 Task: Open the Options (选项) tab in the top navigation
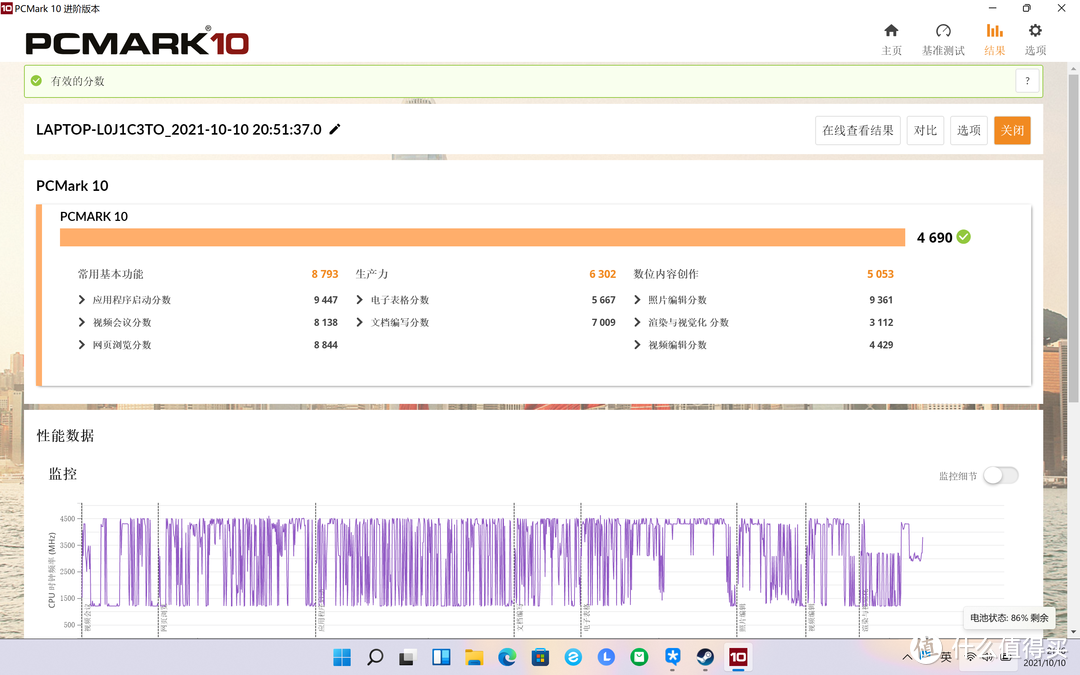pyautogui.click(x=1035, y=39)
